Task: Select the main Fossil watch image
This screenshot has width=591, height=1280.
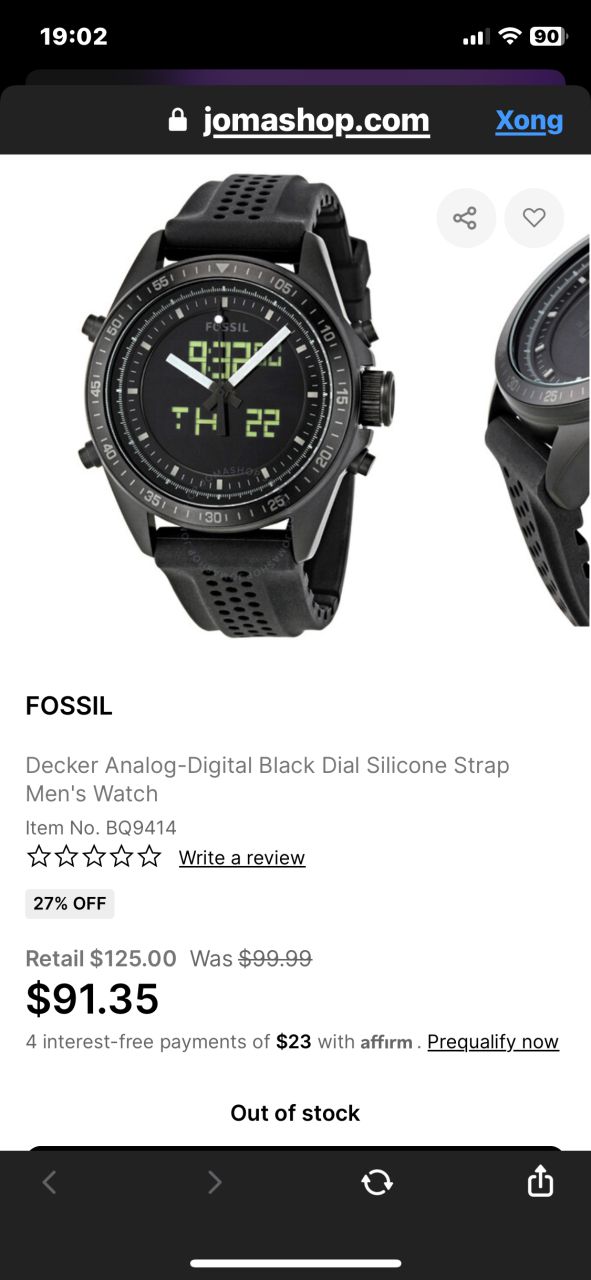Action: 237,405
